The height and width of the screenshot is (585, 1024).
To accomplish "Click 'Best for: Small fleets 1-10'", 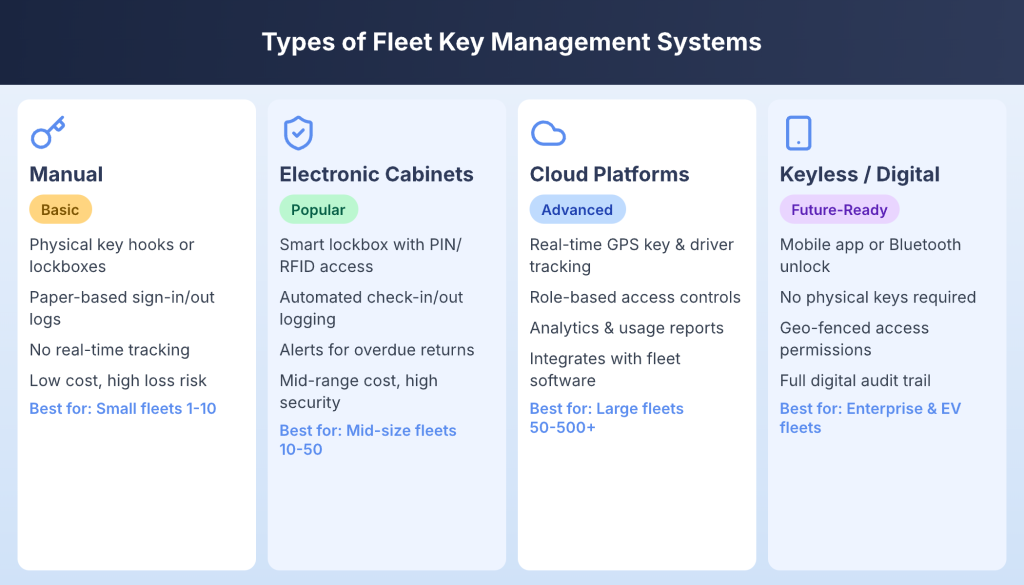I will click(x=123, y=409).
